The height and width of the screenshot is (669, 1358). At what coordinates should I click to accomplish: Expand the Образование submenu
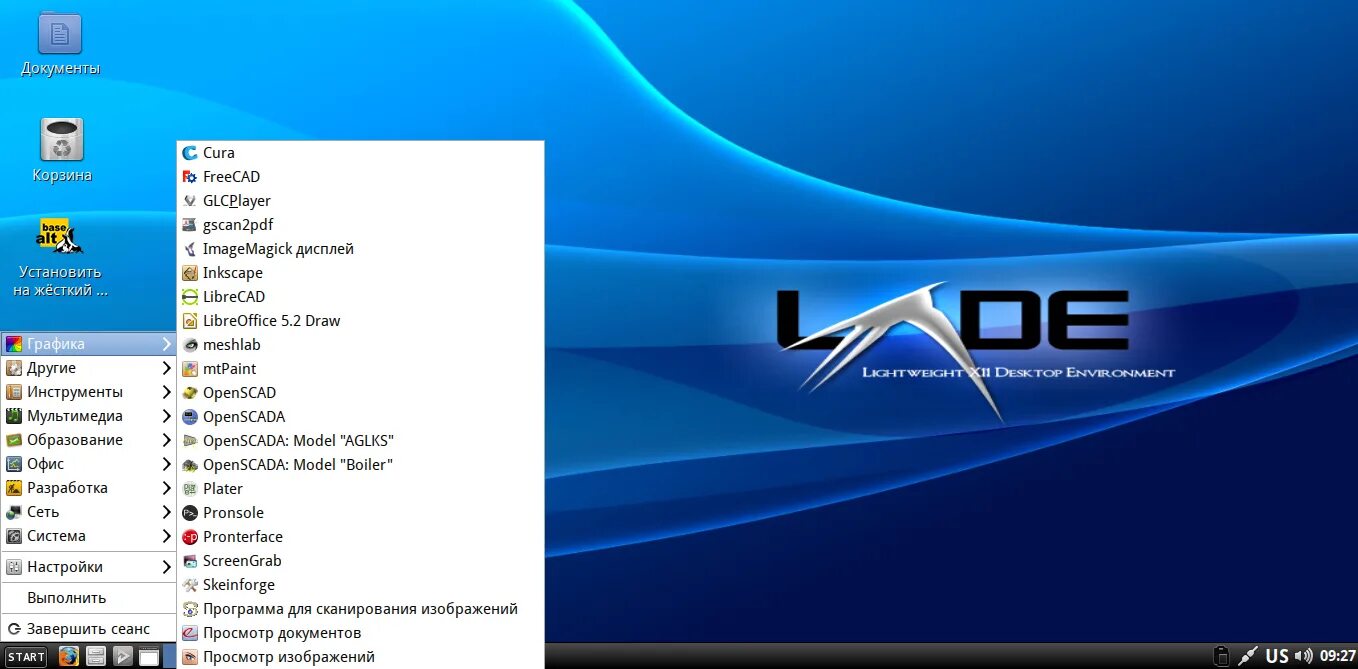tap(88, 440)
